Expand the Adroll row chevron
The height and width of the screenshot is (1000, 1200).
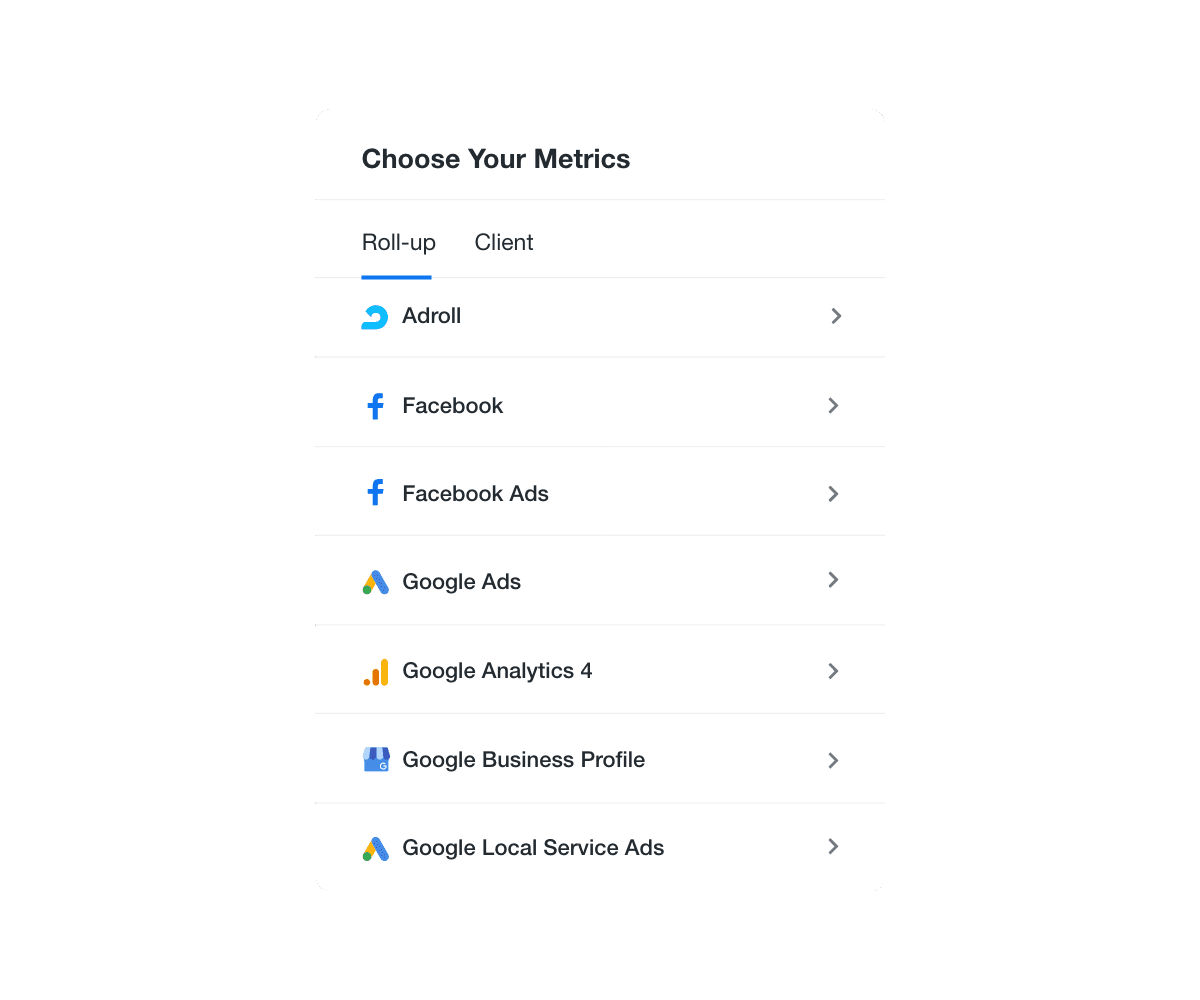836,316
